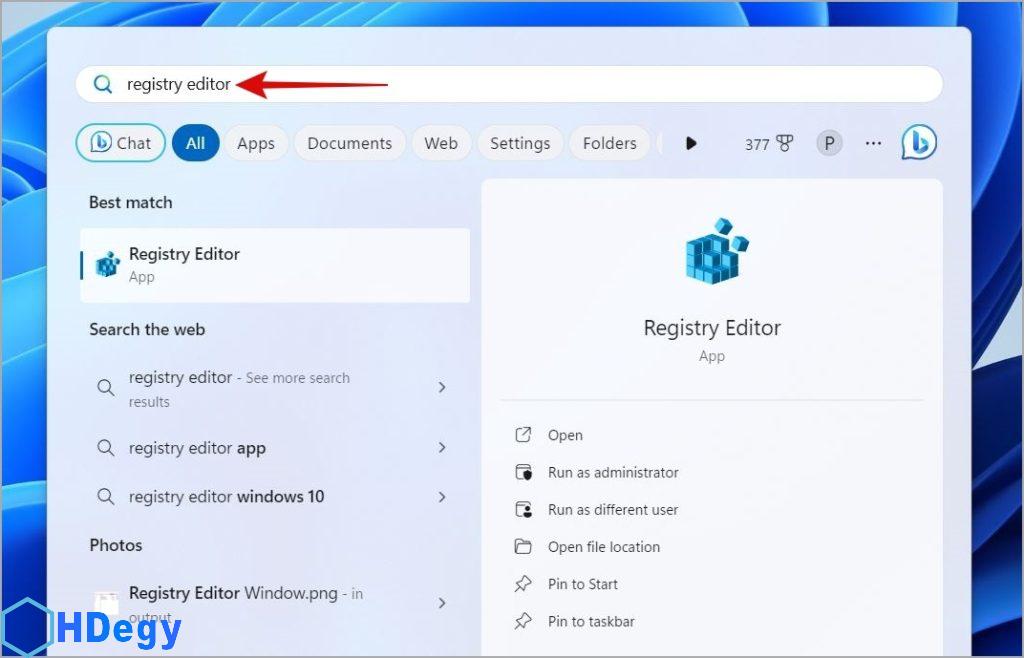The height and width of the screenshot is (658, 1024).
Task: Click the P profile avatar
Action: click(x=829, y=143)
